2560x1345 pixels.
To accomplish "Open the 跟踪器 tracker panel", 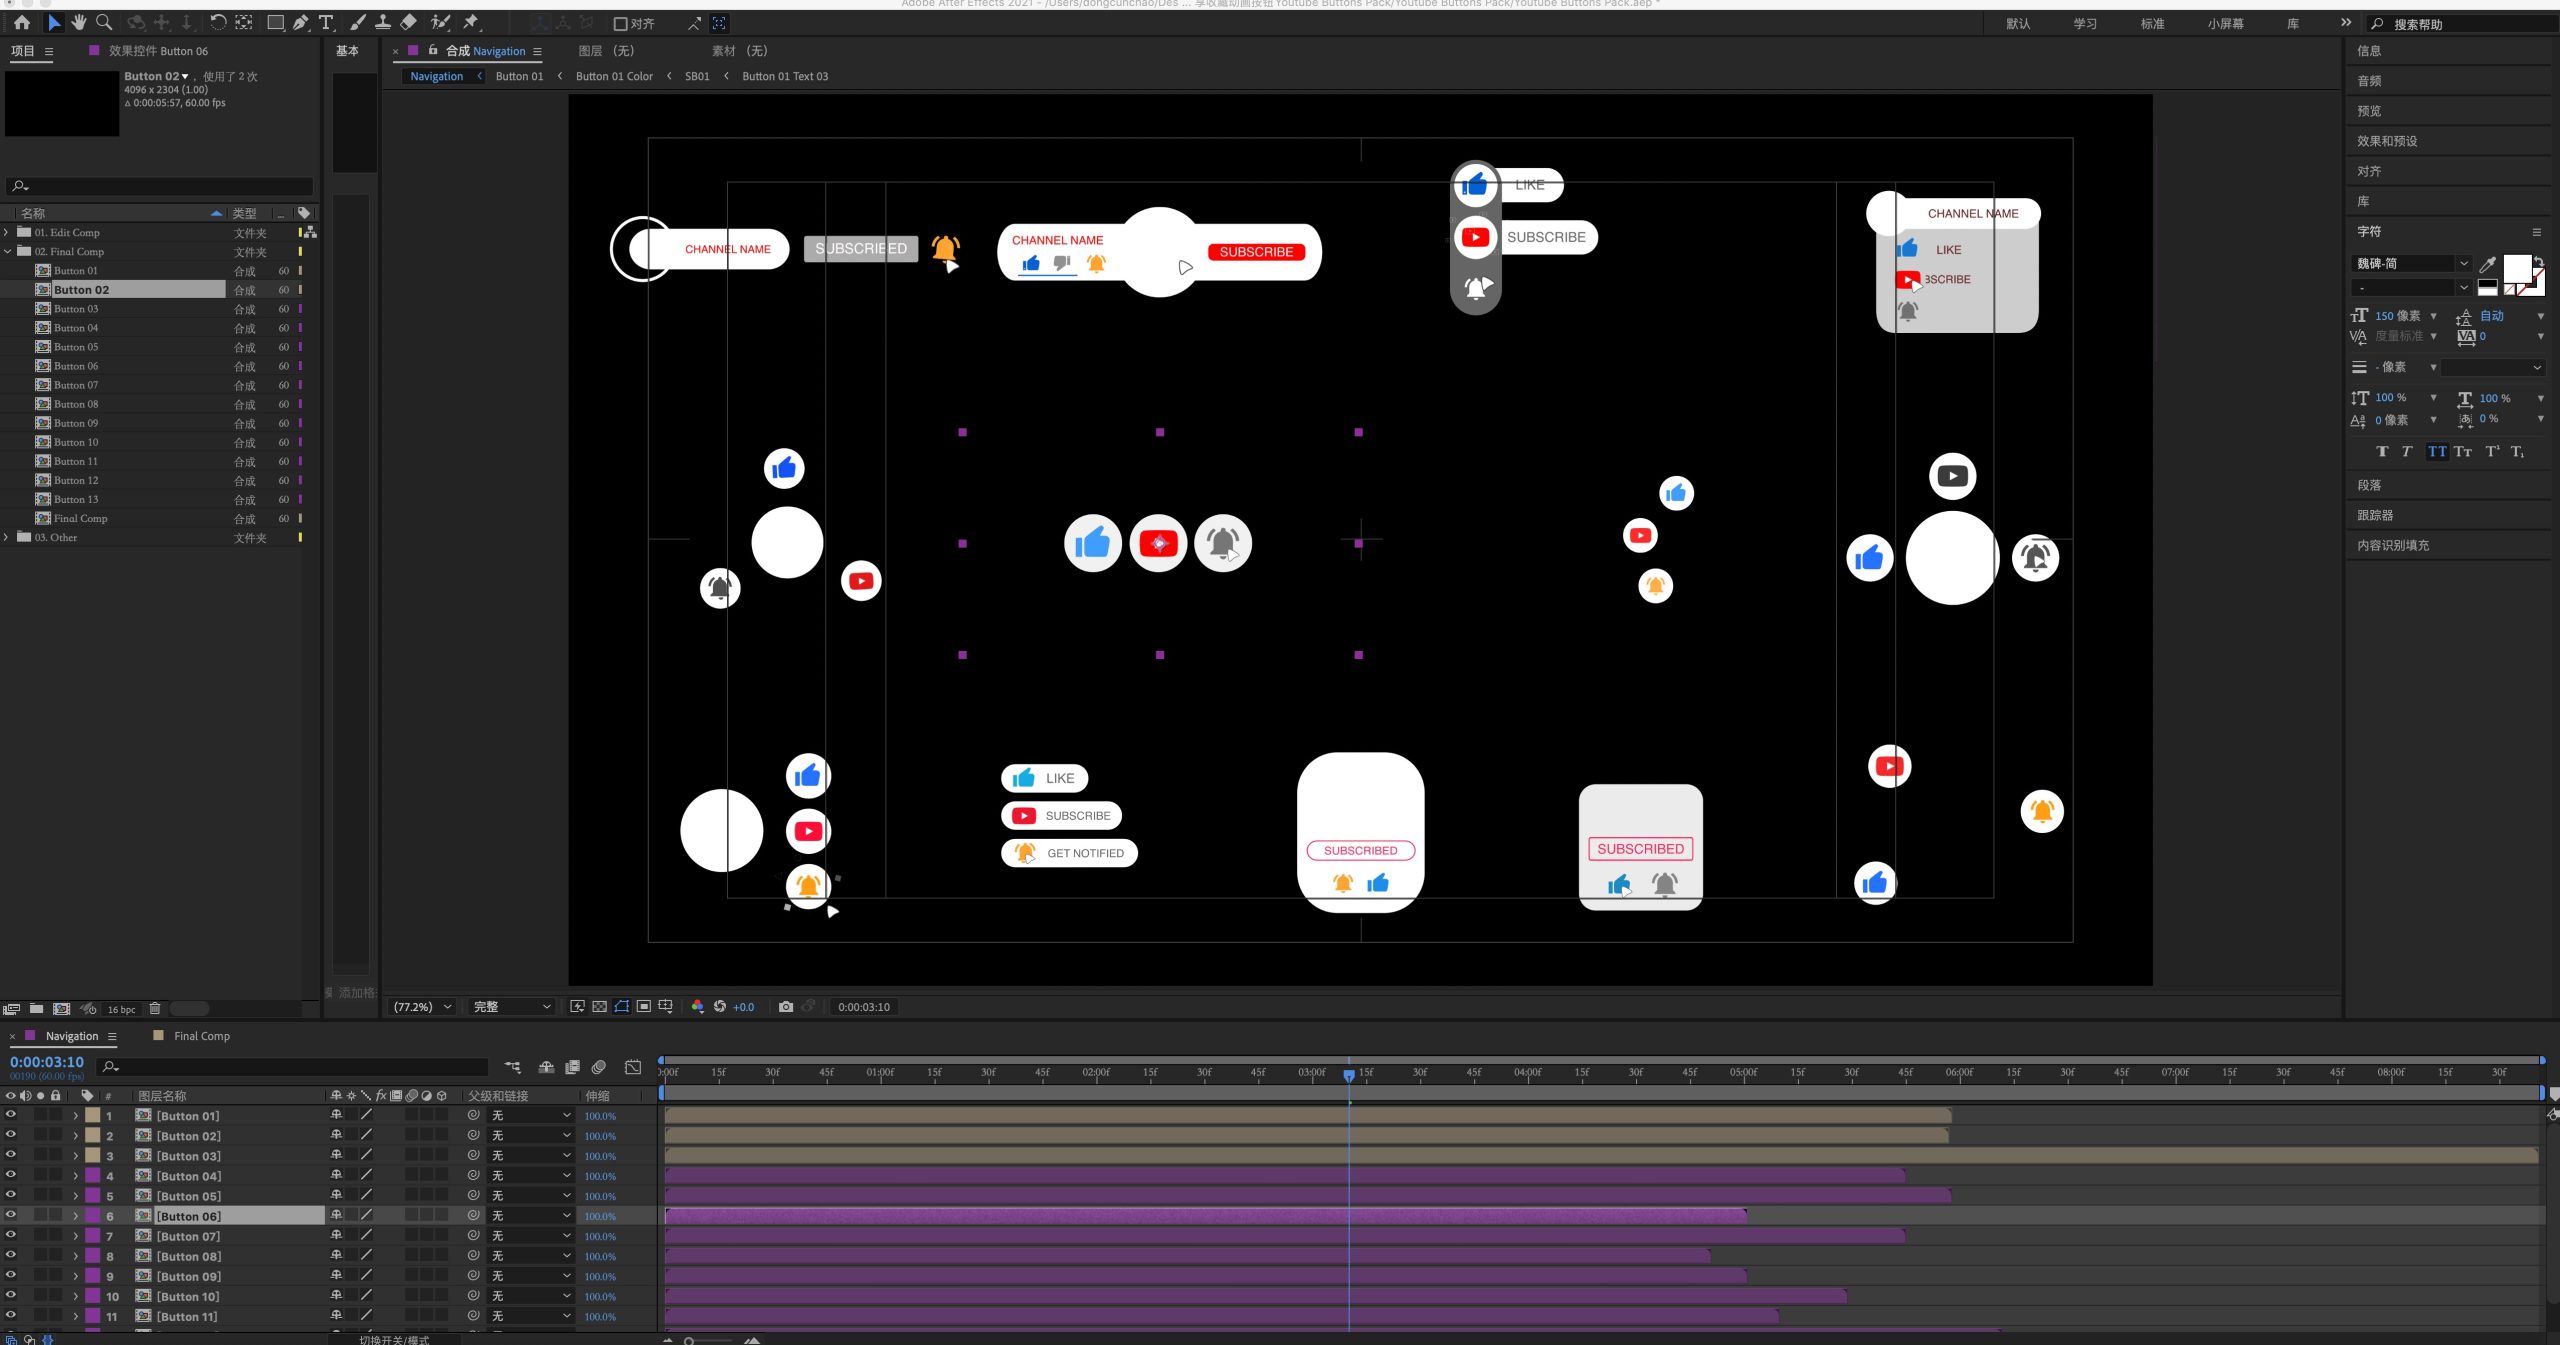I will [2375, 515].
